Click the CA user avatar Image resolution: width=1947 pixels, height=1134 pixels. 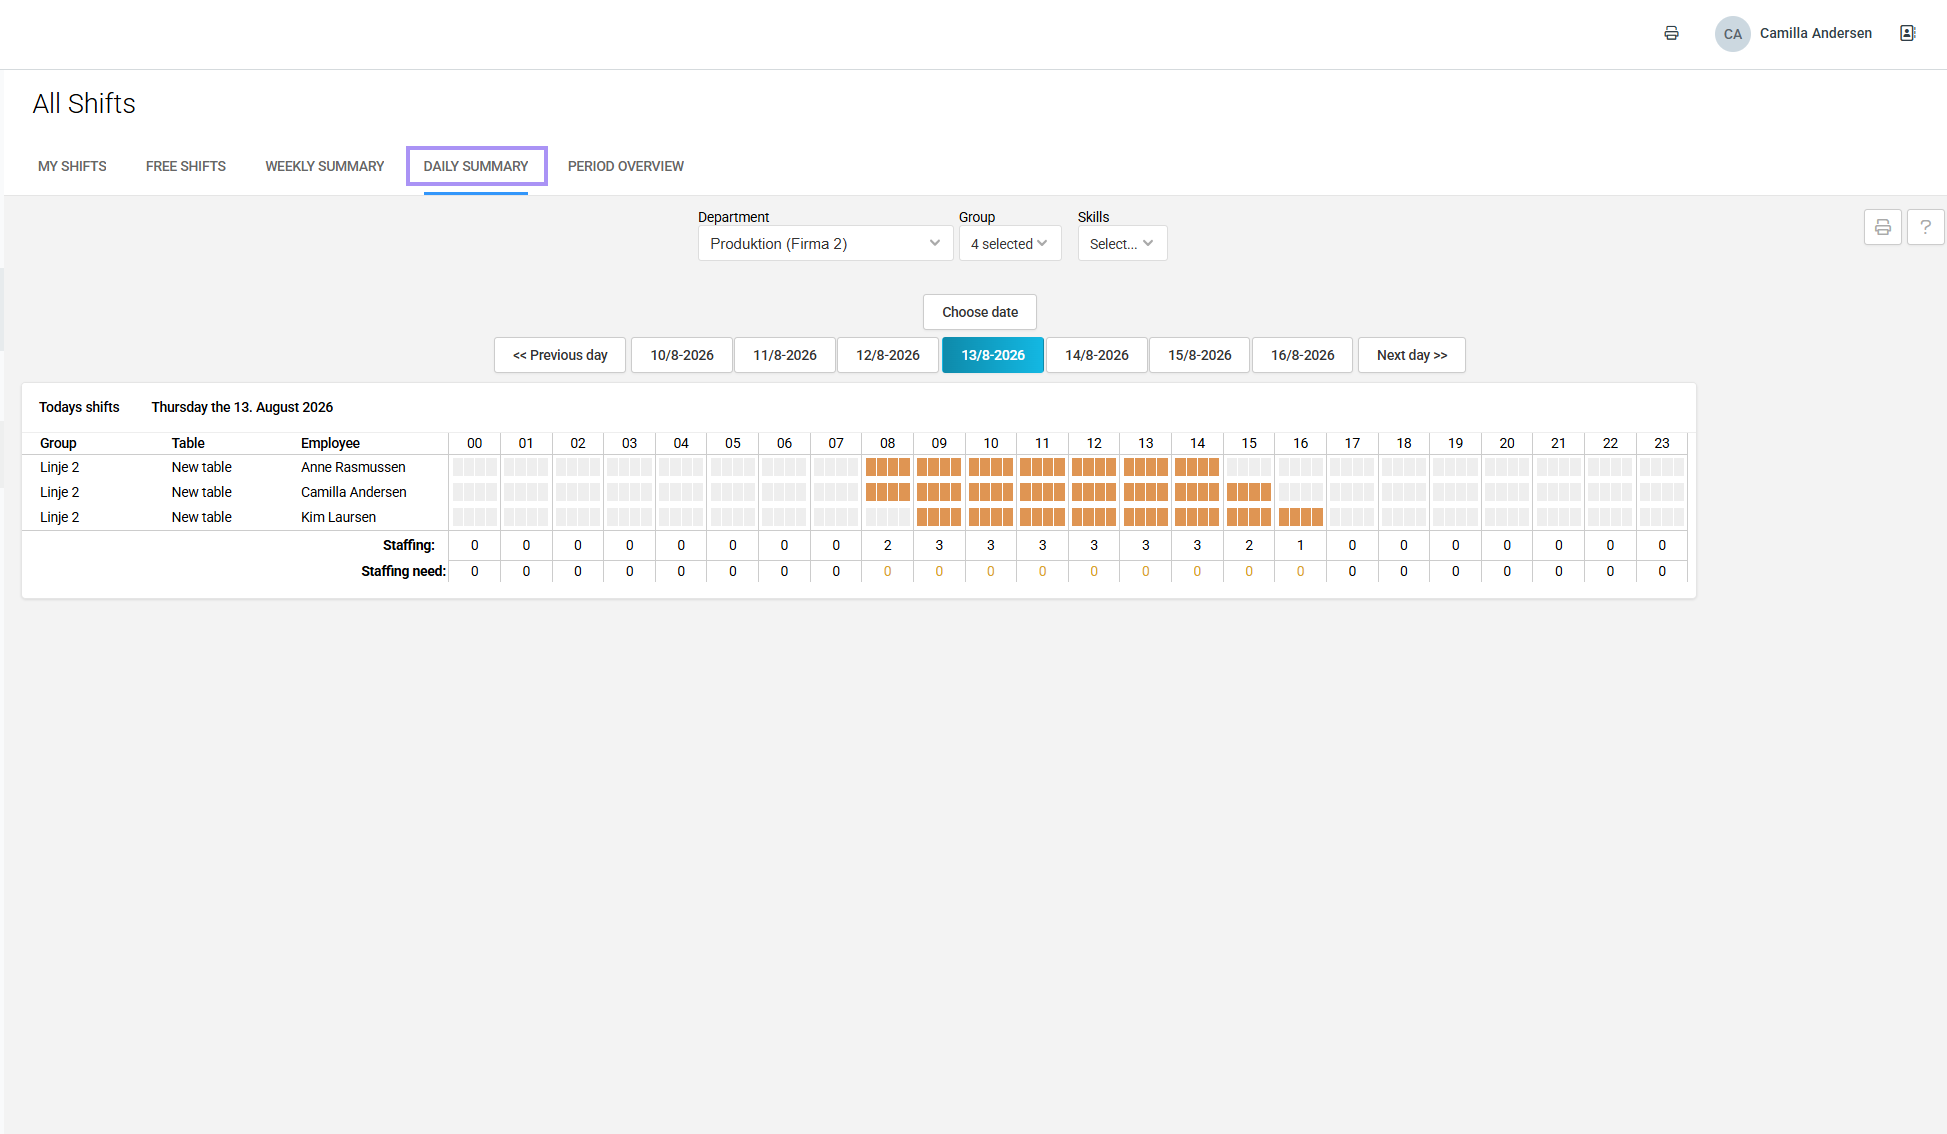1732,34
